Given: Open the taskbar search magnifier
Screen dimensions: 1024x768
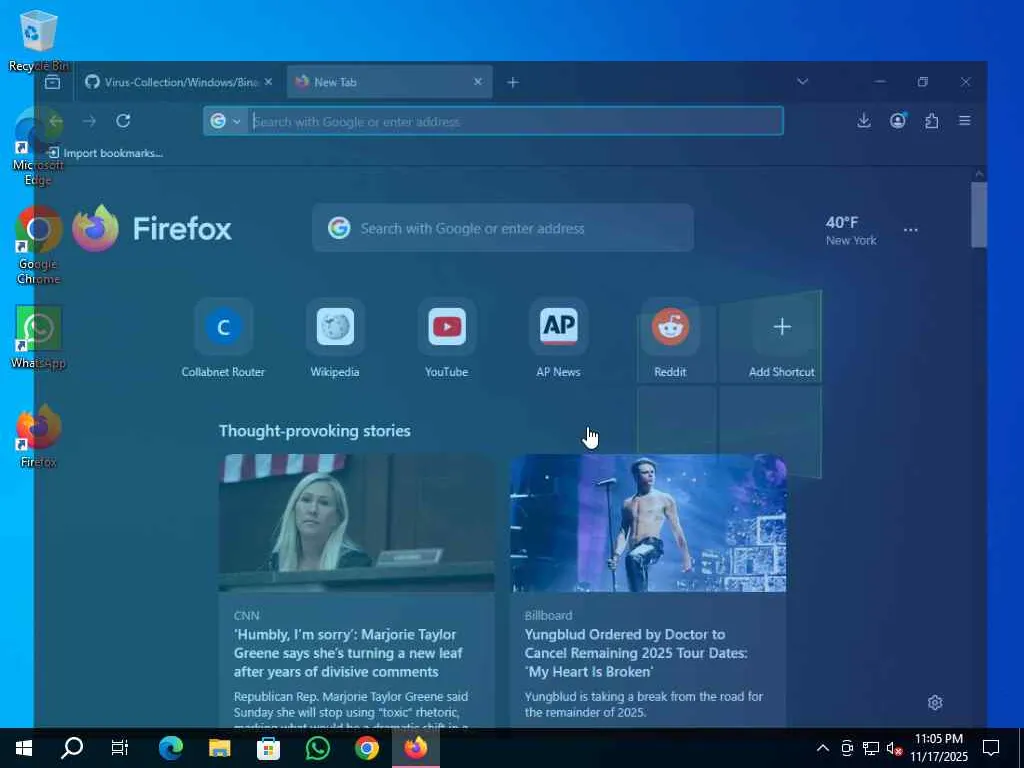Looking at the screenshot, I should pyautogui.click(x=72, y=748).
